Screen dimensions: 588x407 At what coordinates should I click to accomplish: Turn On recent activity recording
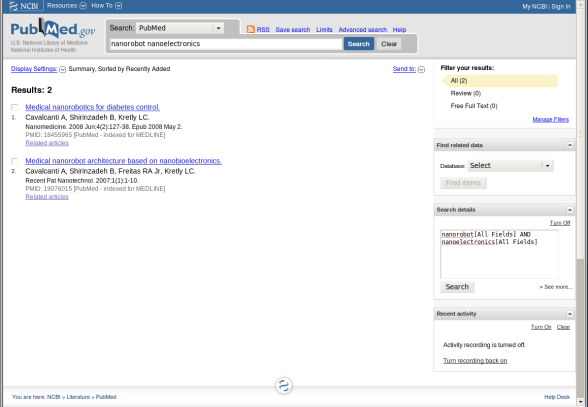click(x=541, y=327)
